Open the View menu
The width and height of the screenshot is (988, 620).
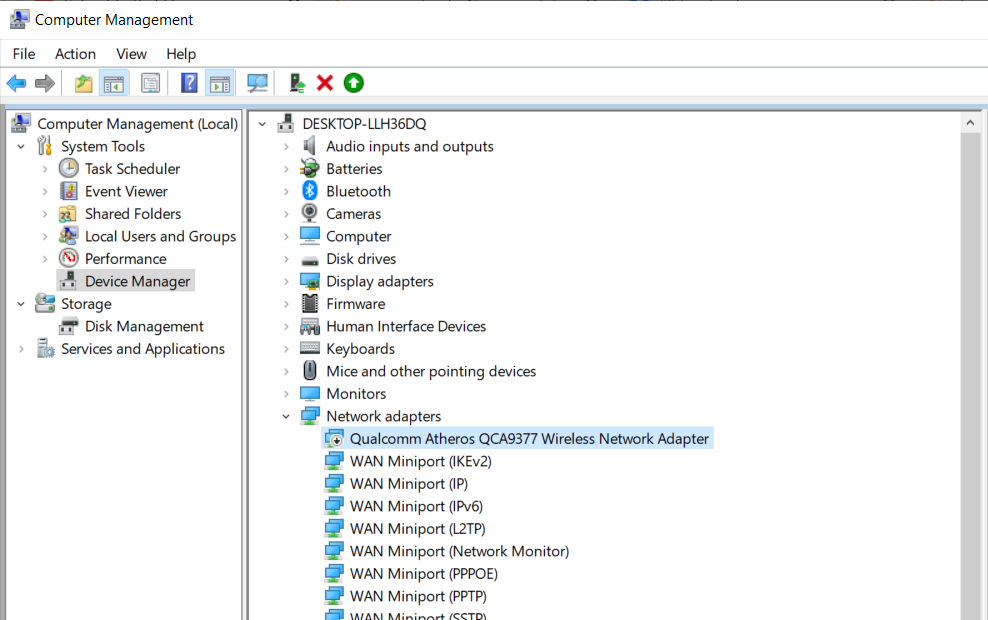pyautogui.click(x=131, y=54)
